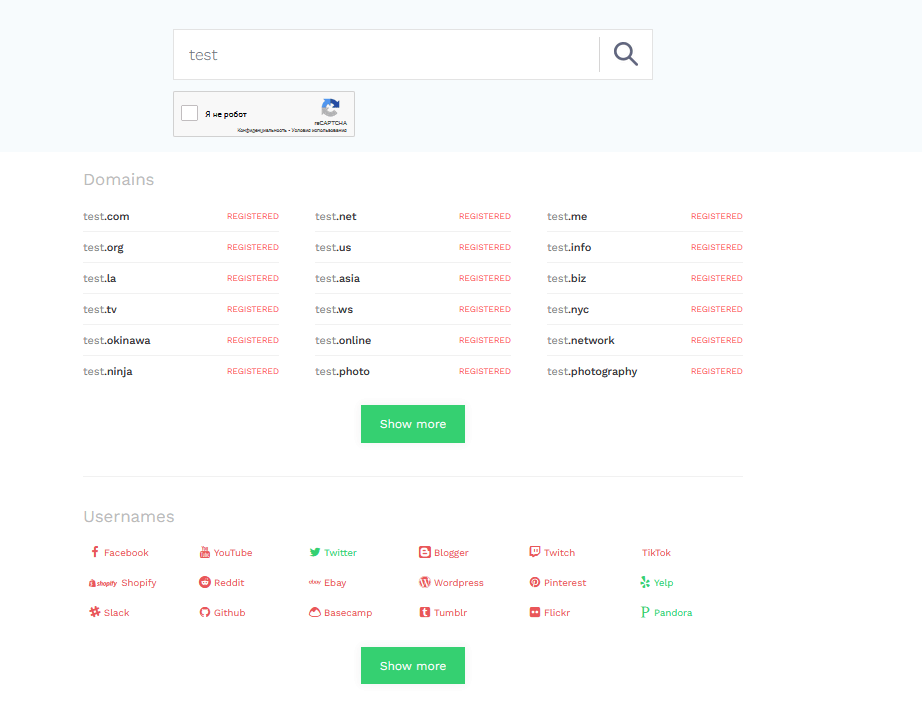This screenshot has width=922, height=712.
Task: Expand domains list with Show more
Action: click(413, 424)
